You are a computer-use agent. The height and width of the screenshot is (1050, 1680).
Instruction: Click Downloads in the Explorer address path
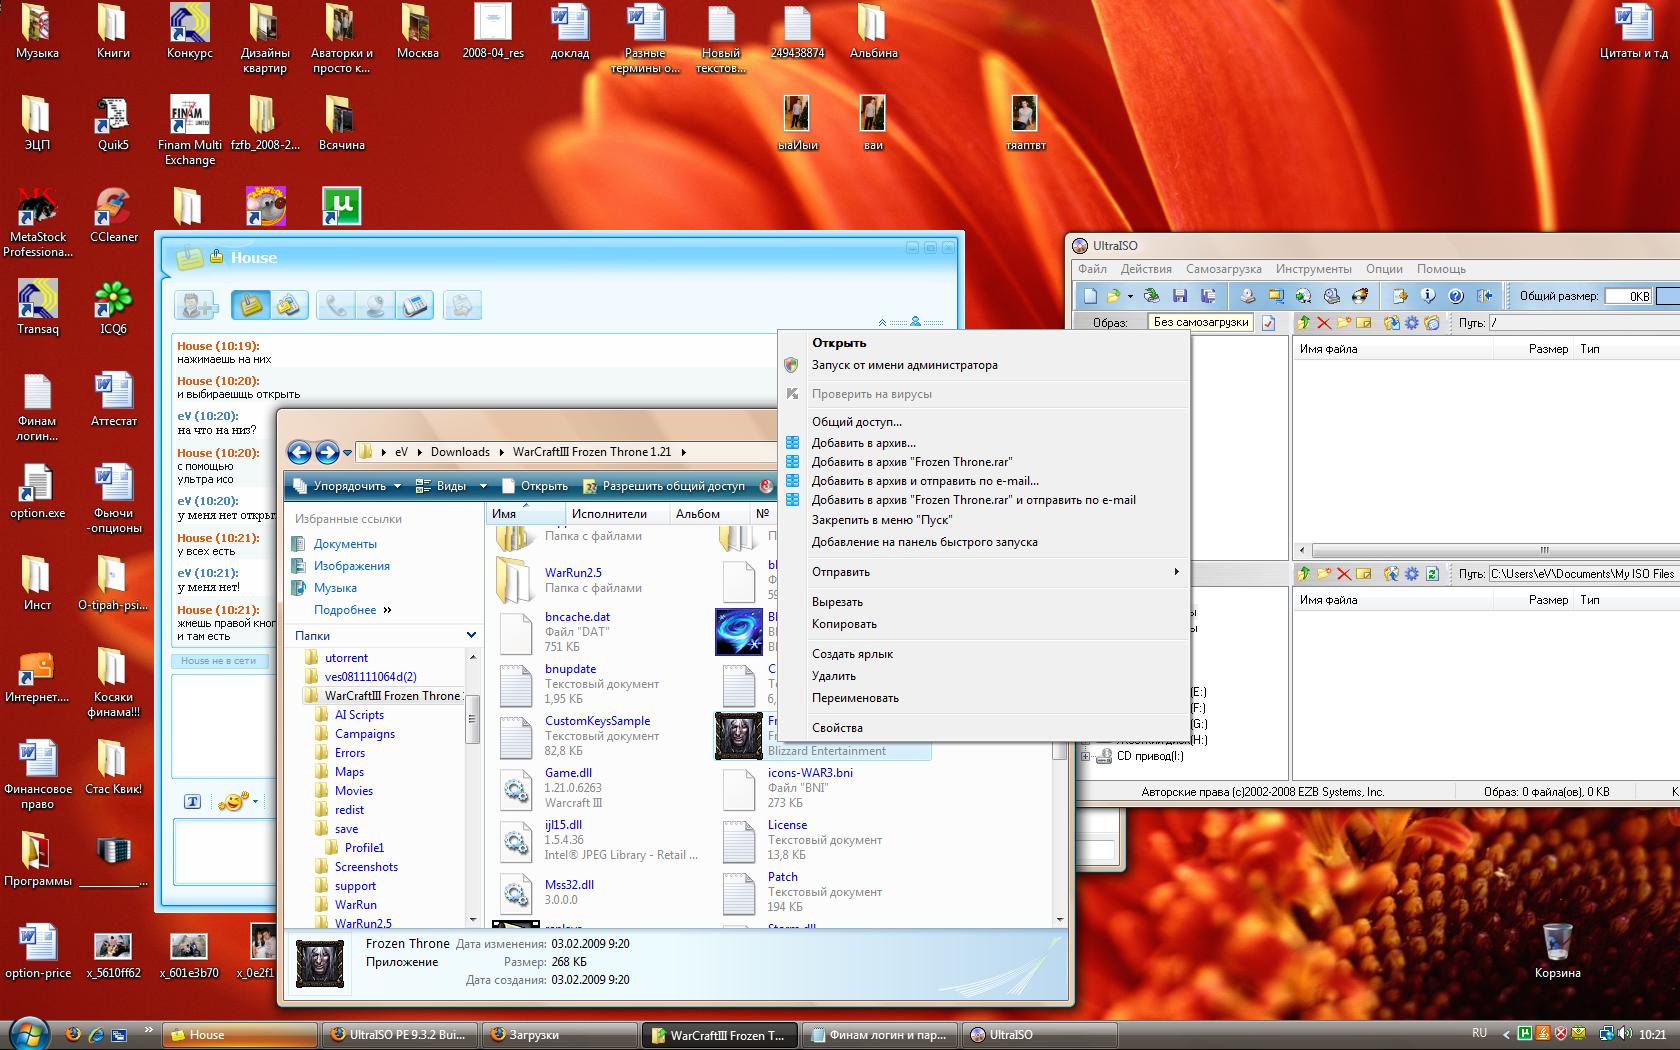pos(460,452)
